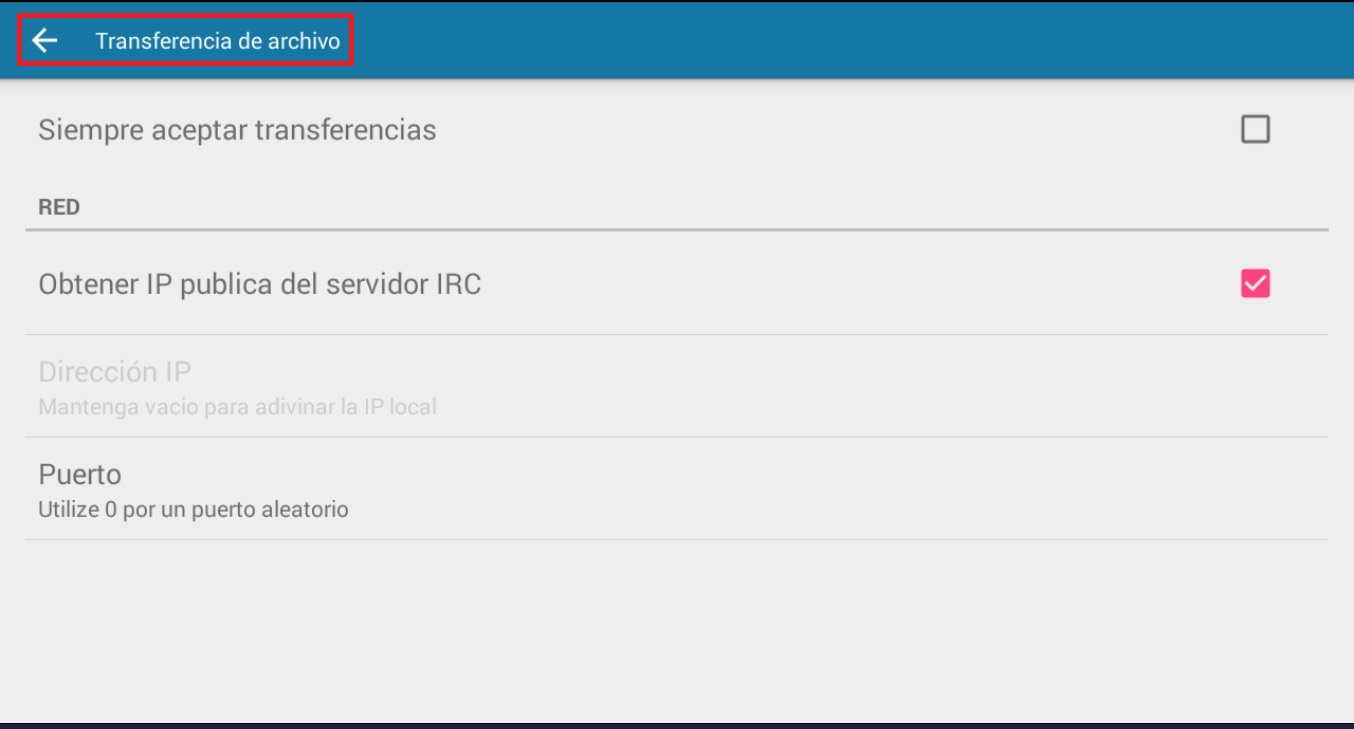Click the word 'archivo' in the header
1354x729 pixels.
(307, 41)
